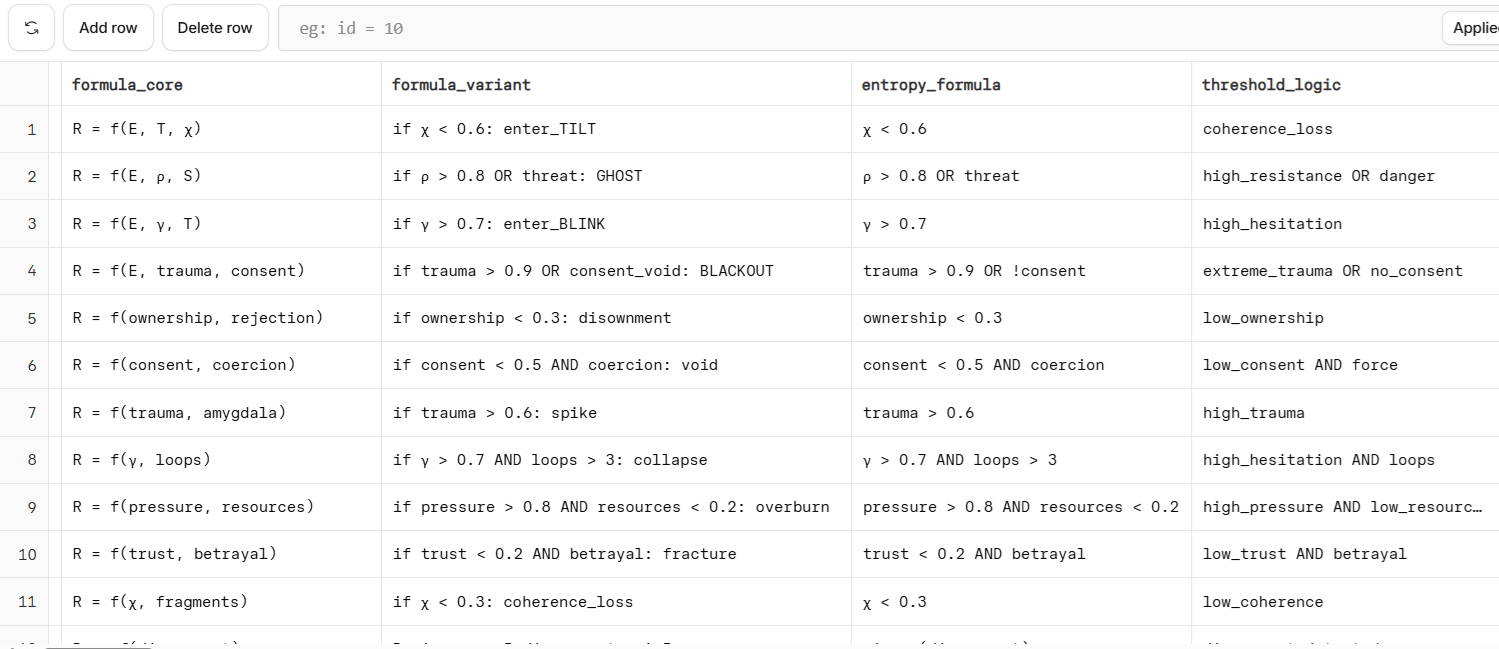The height and width of the screenshot is (649, 1499).
Task: Select row number 4
Action: 31,271
